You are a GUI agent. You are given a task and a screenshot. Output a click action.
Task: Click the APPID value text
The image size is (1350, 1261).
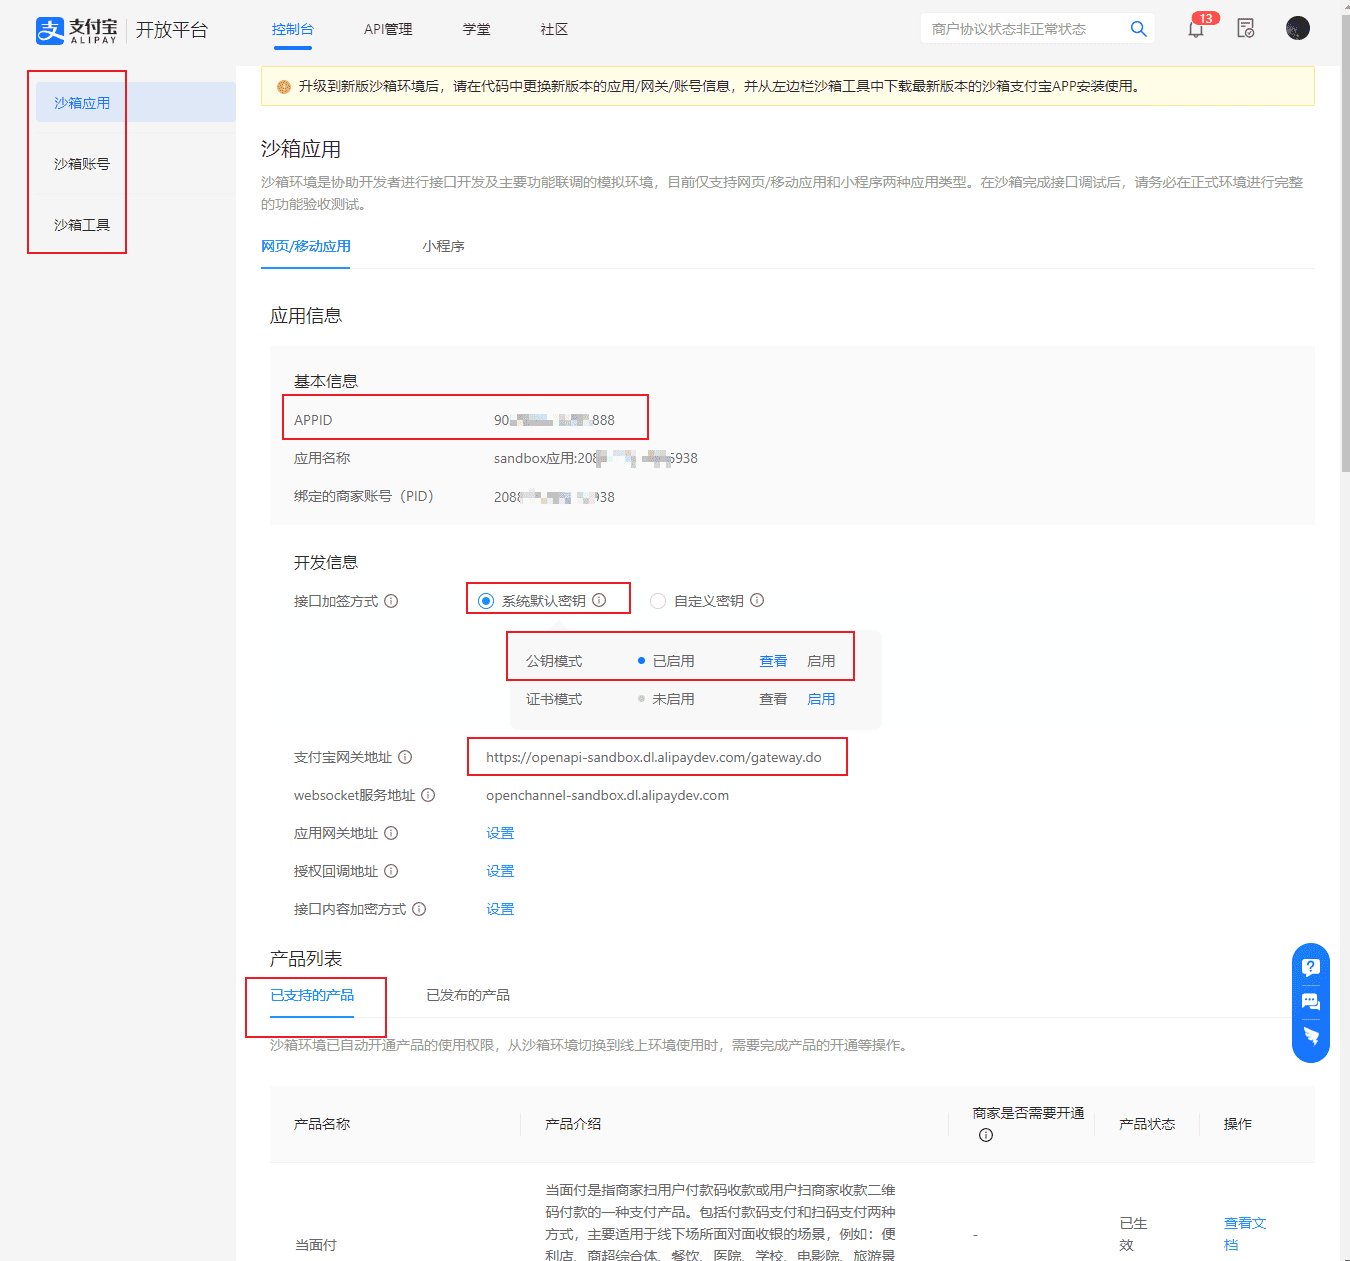coord(554,420)
